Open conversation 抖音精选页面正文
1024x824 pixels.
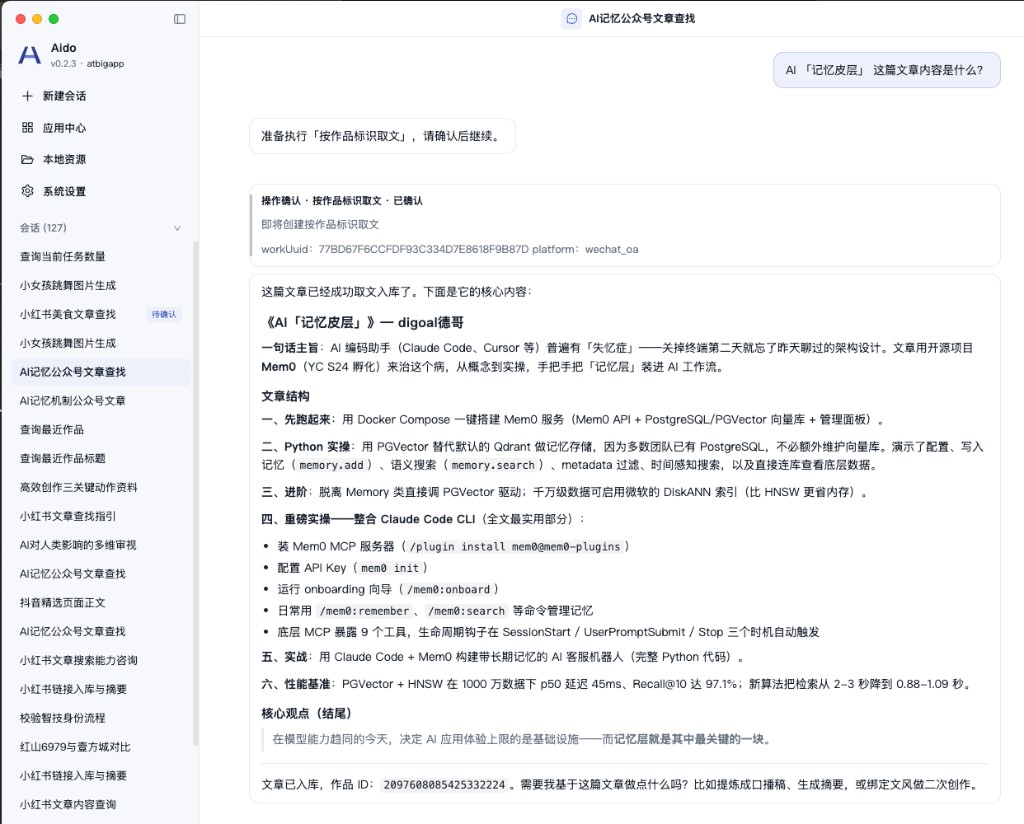pos(101,603)
